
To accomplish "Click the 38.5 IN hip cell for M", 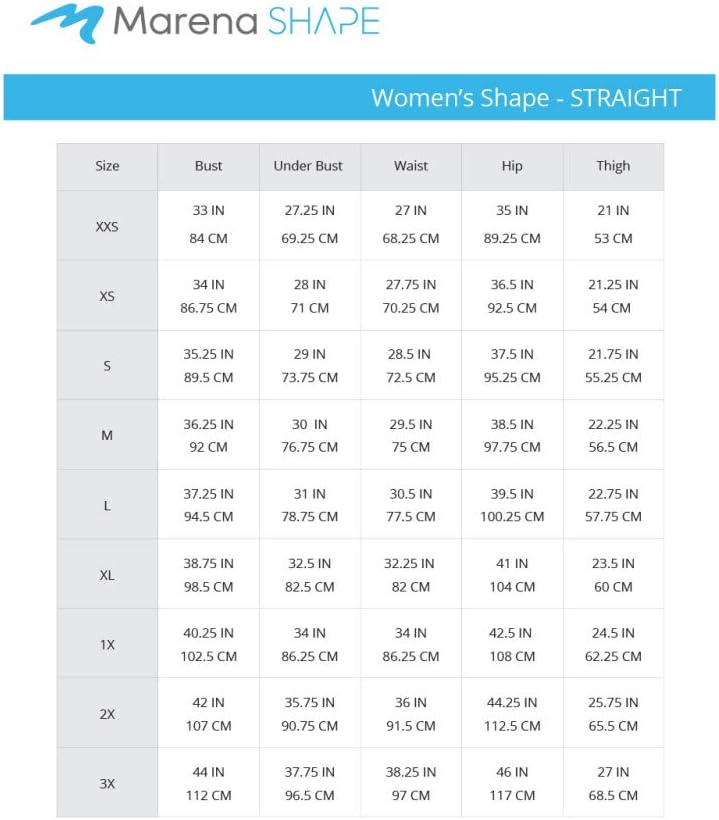I will click(x=512, y=424).
